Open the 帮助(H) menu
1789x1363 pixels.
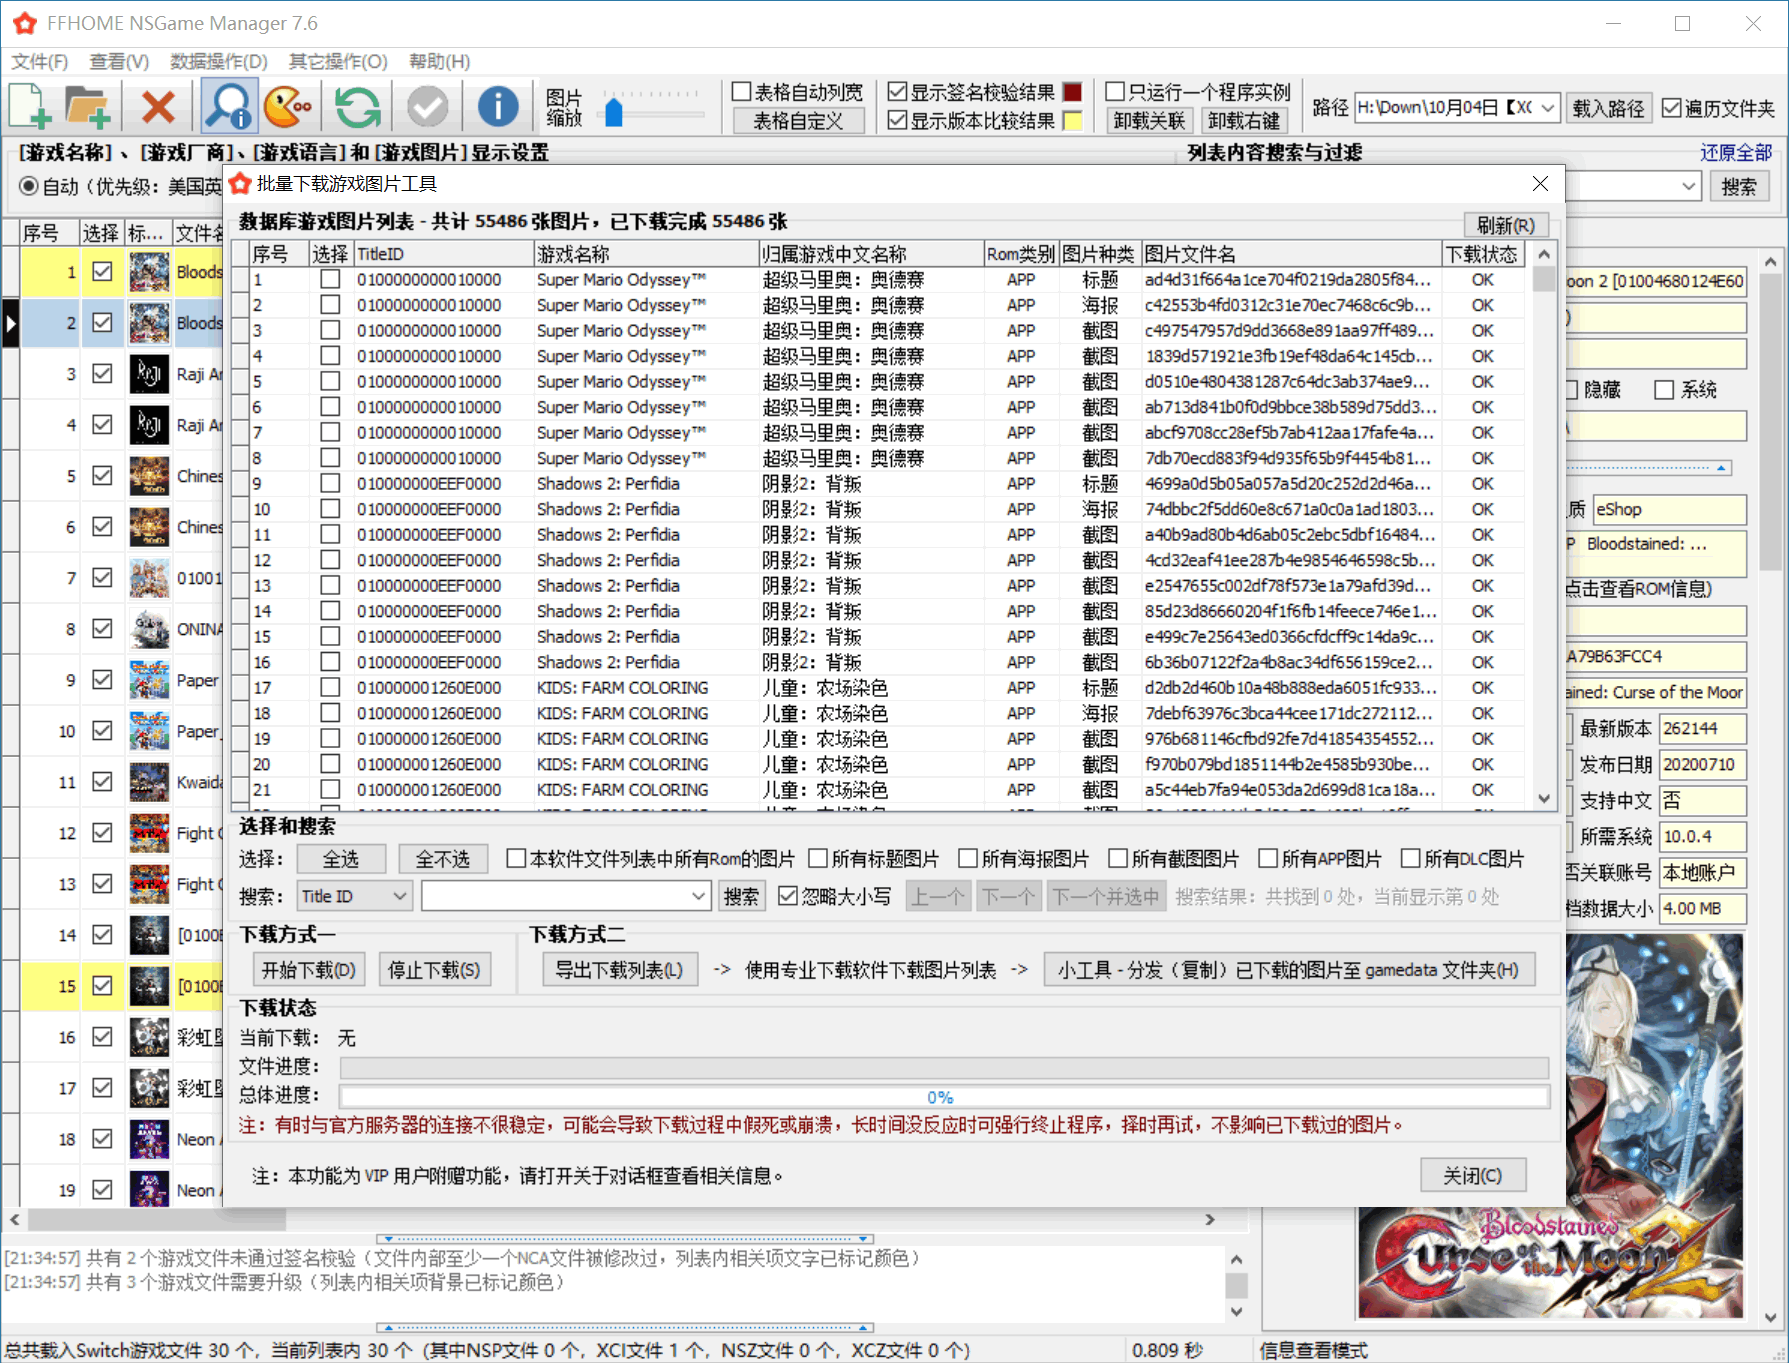(x=439, y=62)
